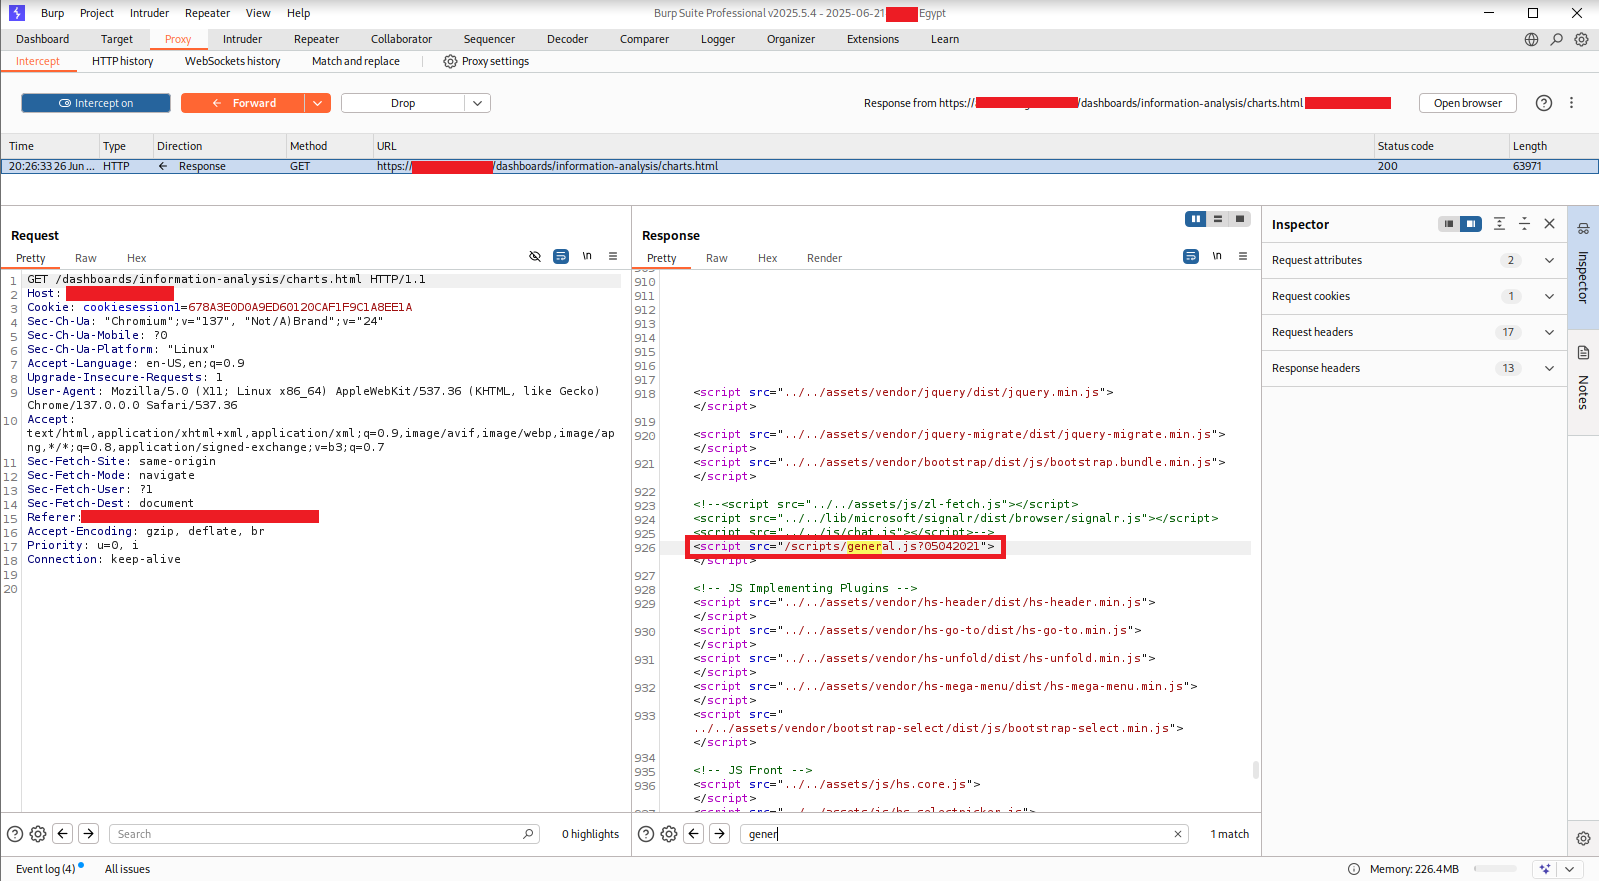Dock Inspector panel to the left

click(1448, 224)
